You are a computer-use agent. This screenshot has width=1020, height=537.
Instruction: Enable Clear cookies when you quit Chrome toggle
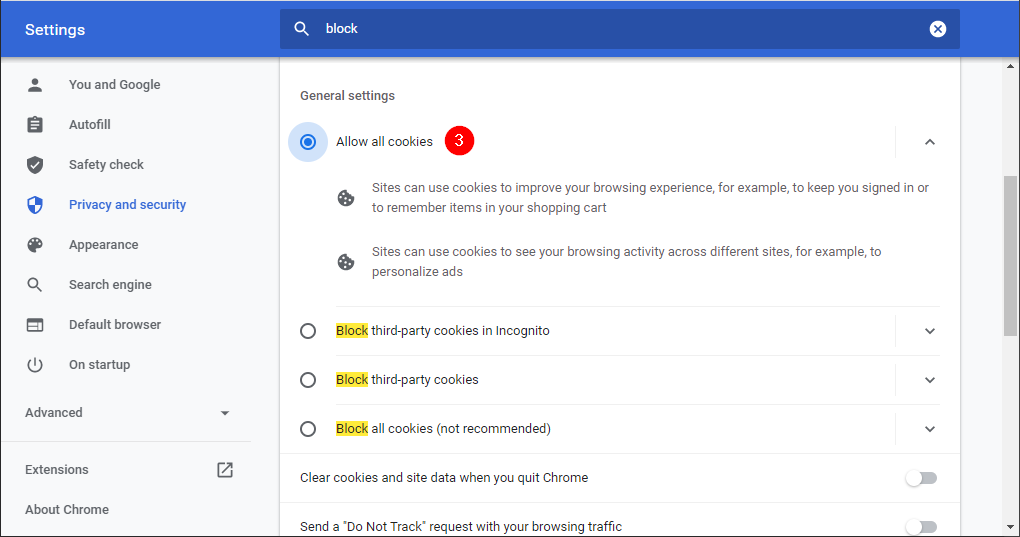pyautogui.click(x=921, y=478)
